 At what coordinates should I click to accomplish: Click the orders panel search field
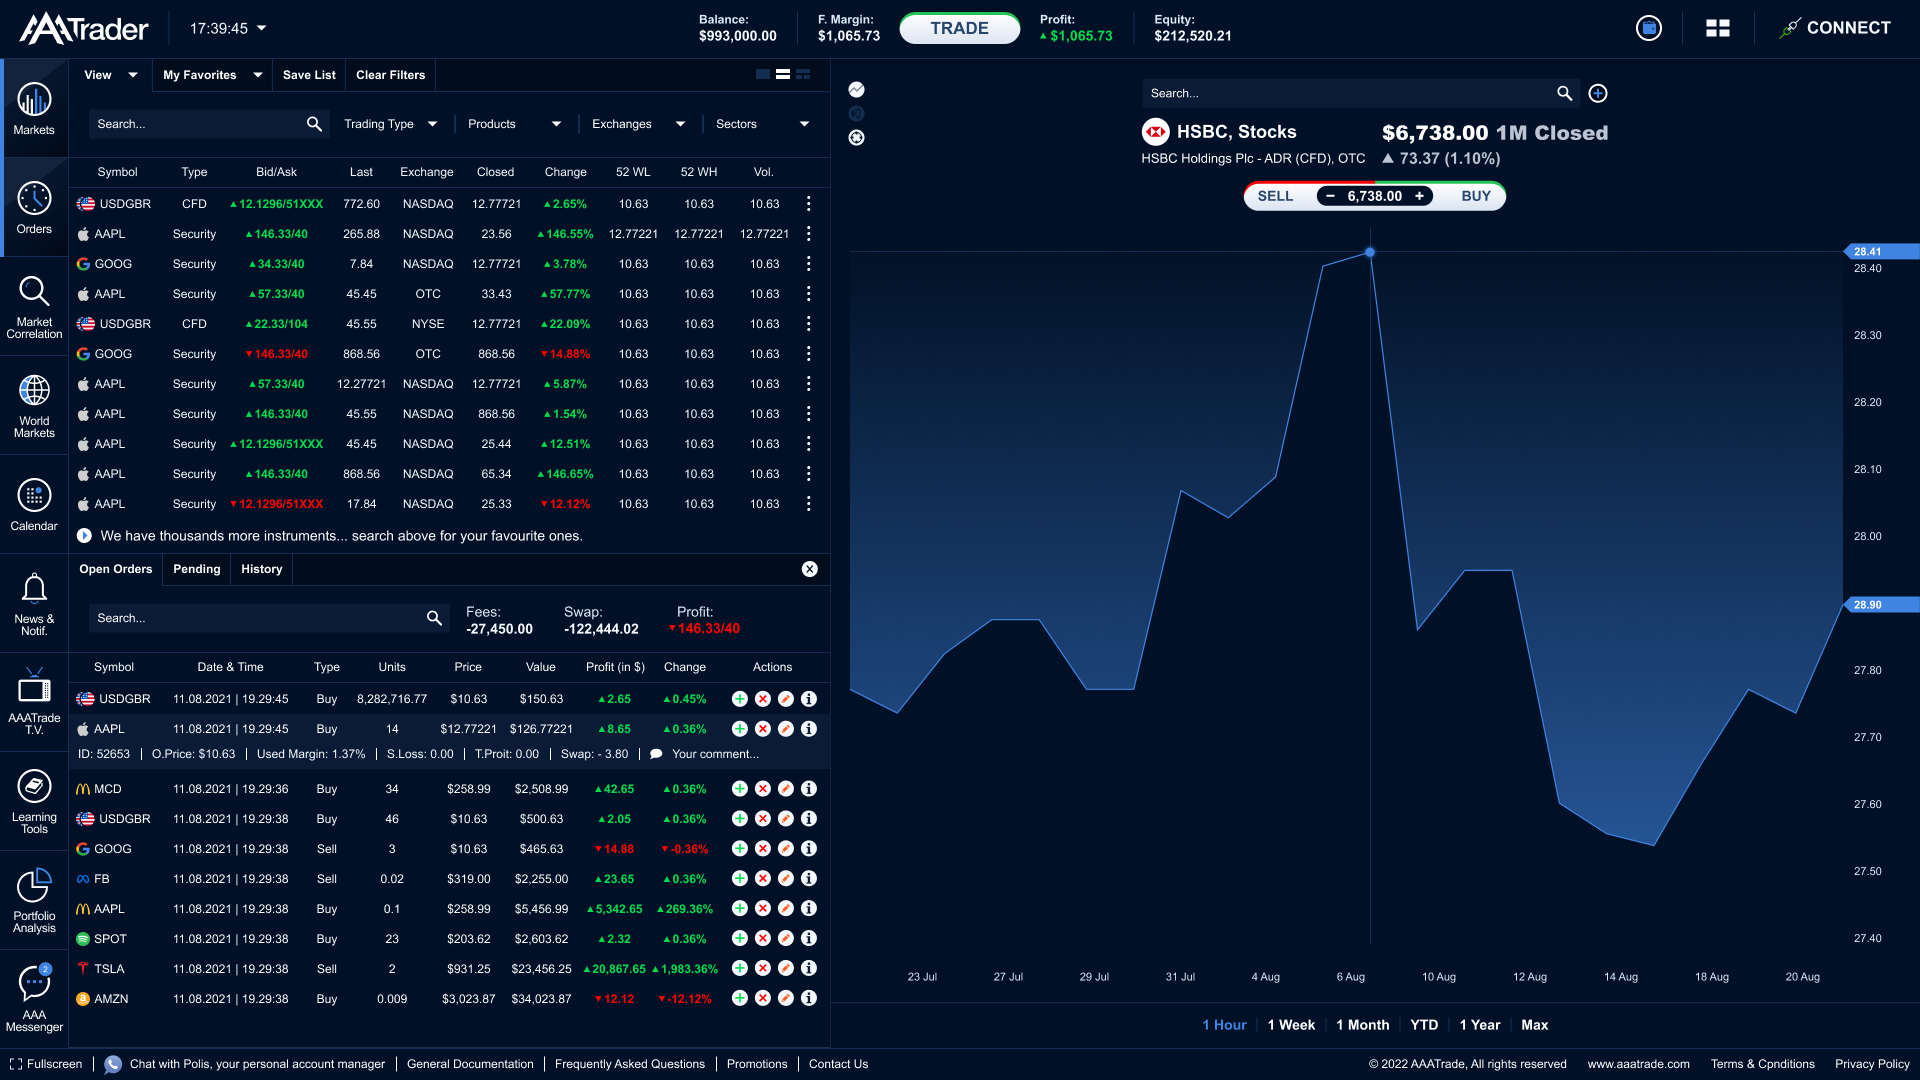tap(268, 618)
